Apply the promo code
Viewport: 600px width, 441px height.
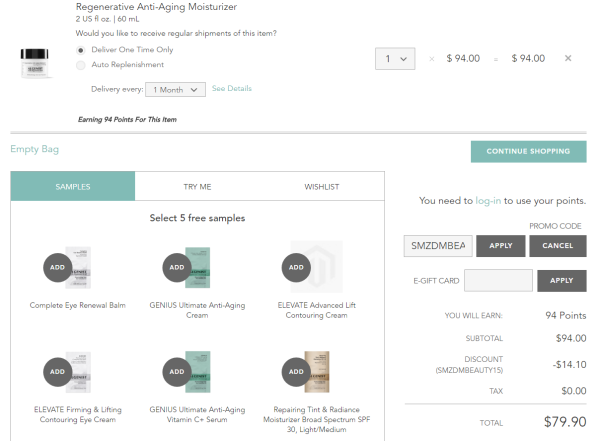501,246
